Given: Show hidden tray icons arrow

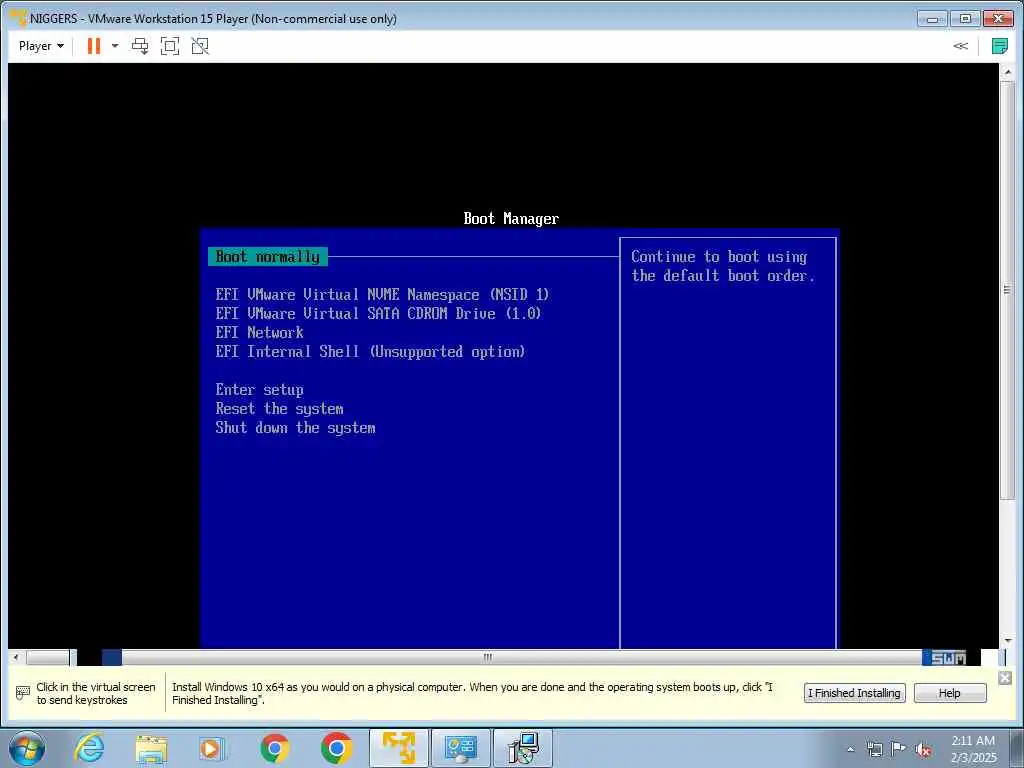Looking at the screenshot, I should (850, 749).
